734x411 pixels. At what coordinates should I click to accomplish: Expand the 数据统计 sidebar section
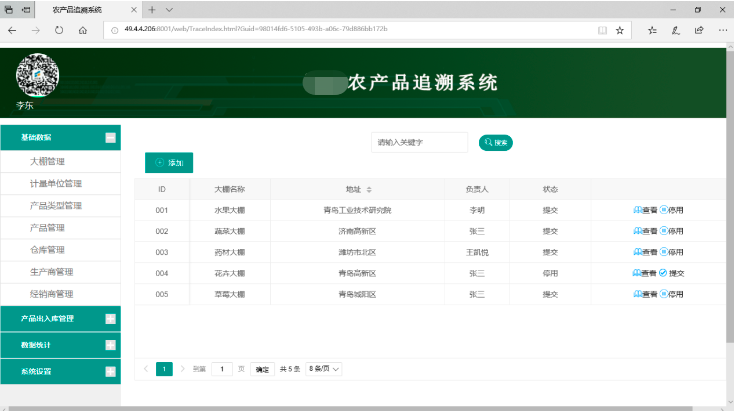coord(111,345)
